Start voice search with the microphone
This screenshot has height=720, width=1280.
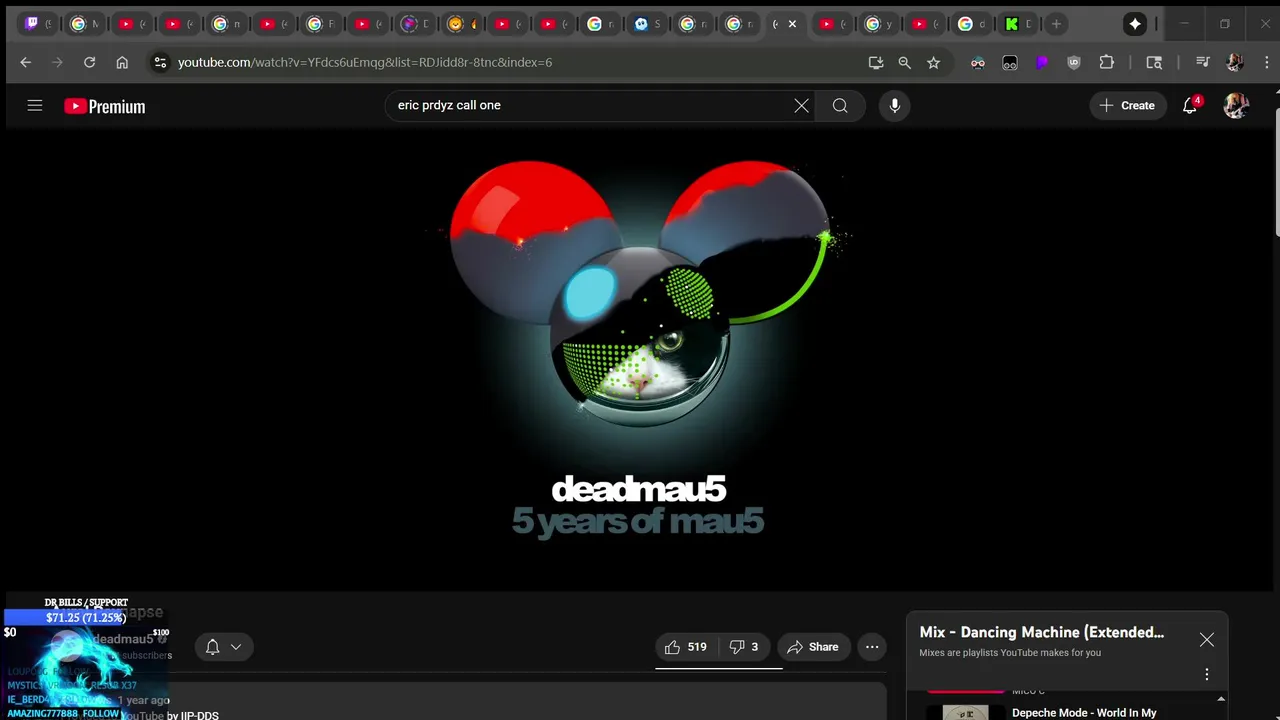(894, 105)
